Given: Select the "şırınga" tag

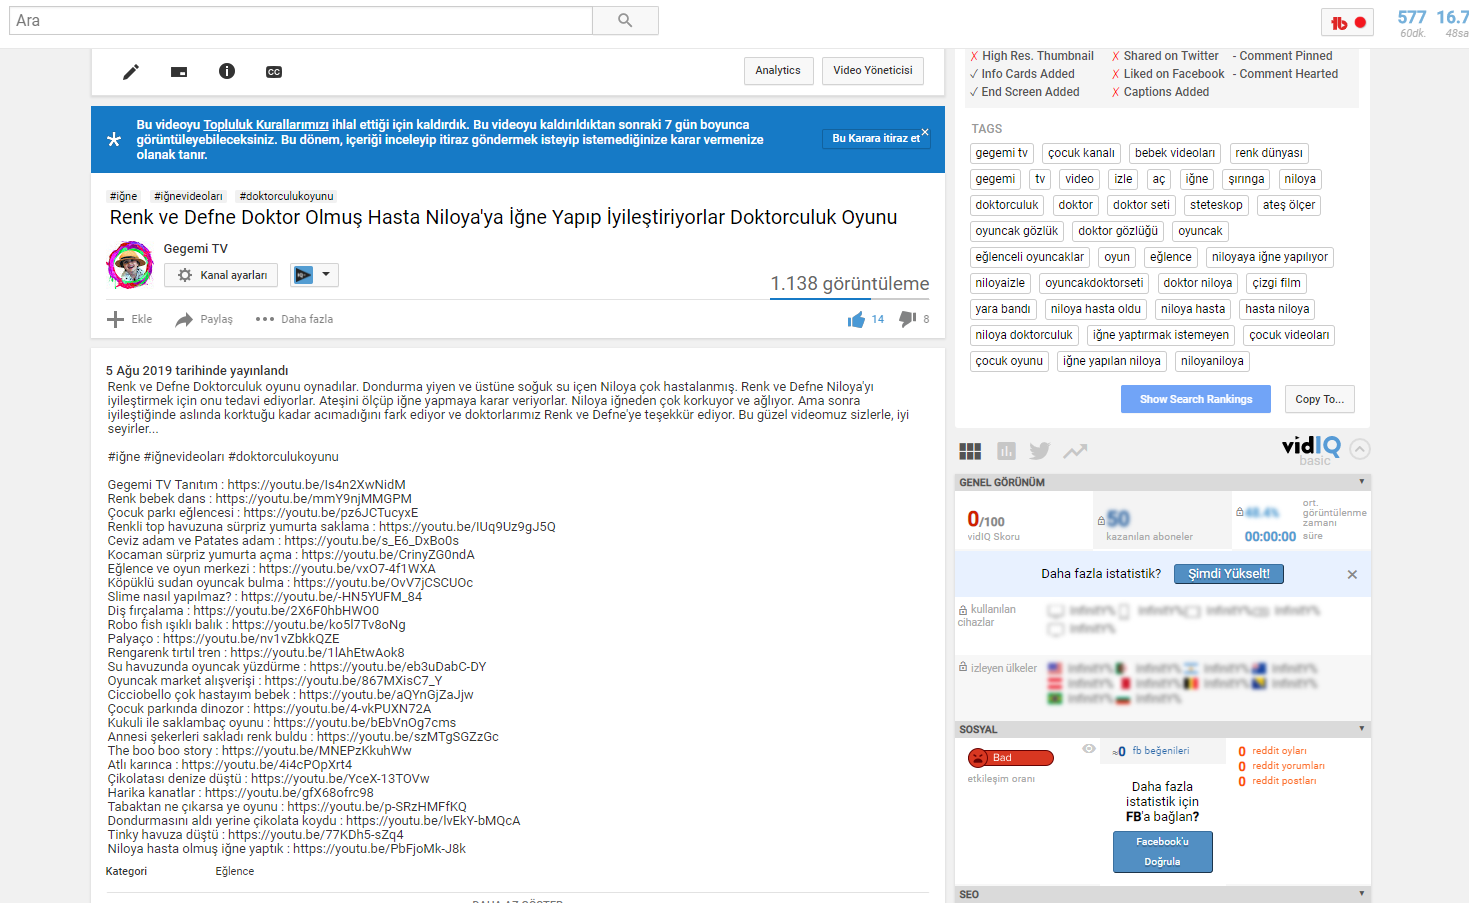Looking at the screenshot, I should pyautogui.click(x=1246, y=179).
